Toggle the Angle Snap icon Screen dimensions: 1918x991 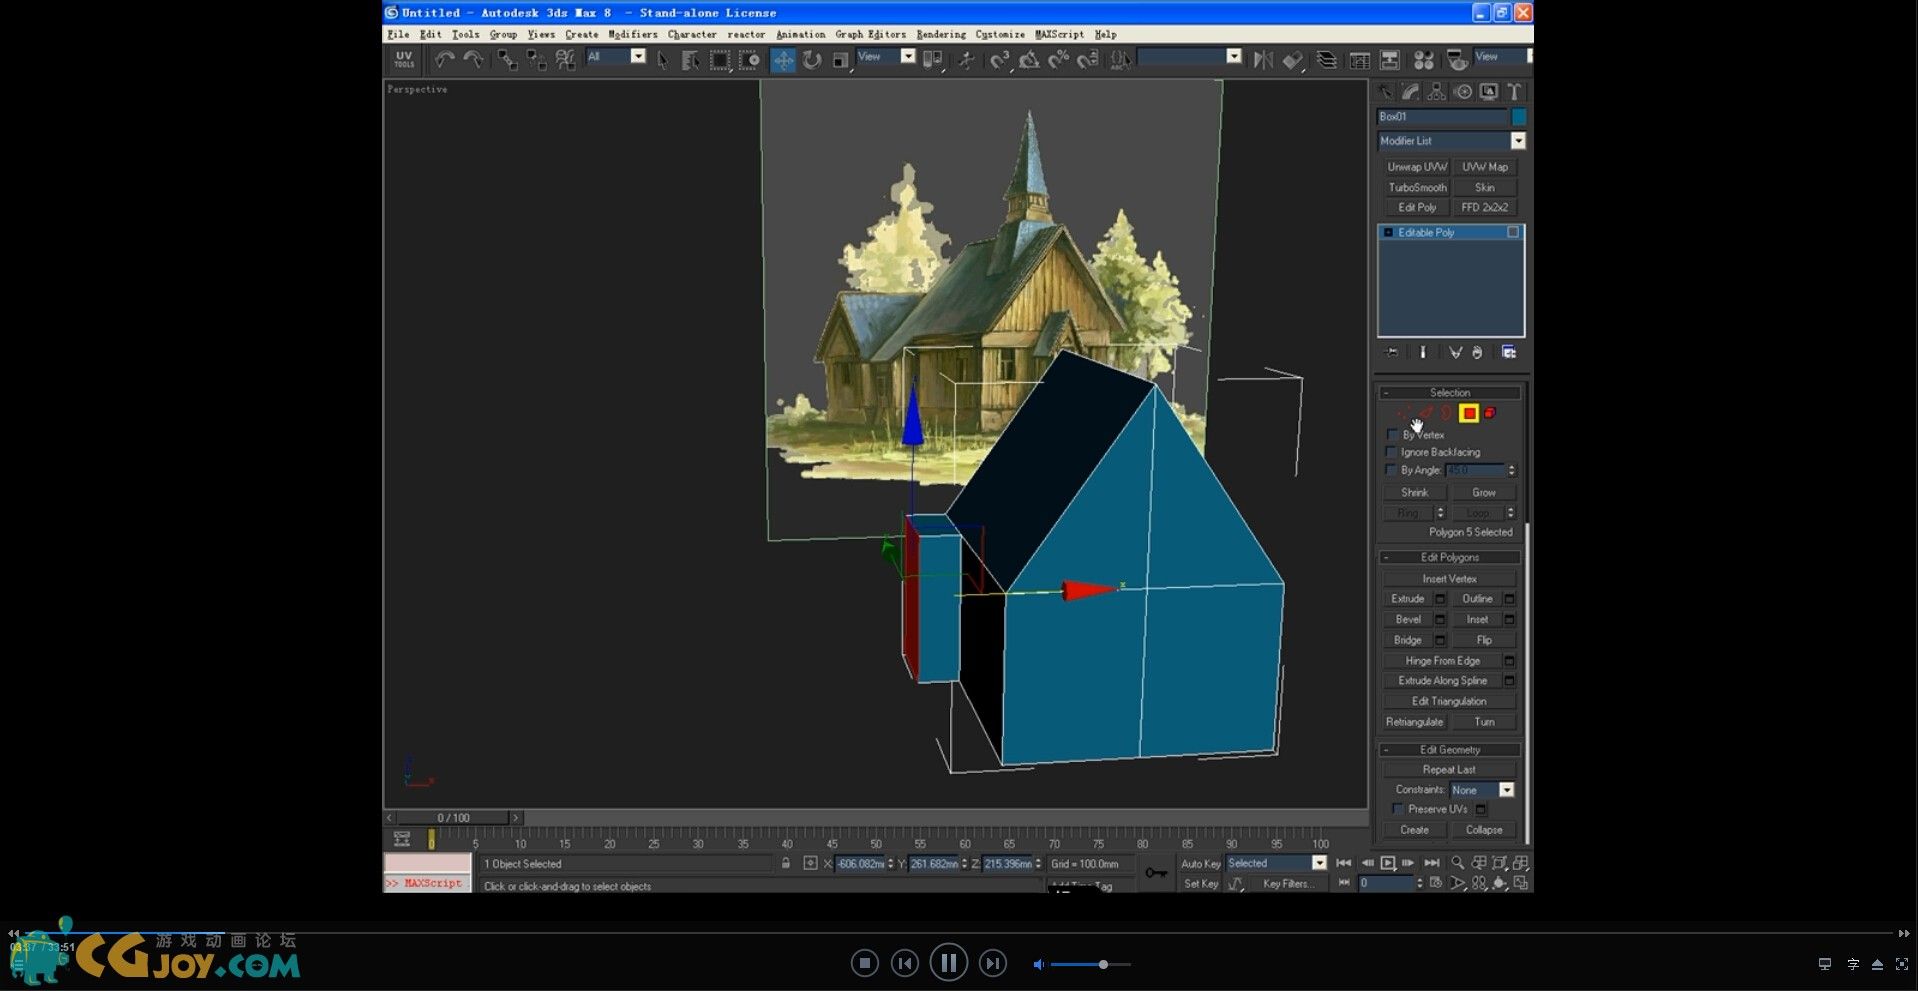pos(1028,60)
